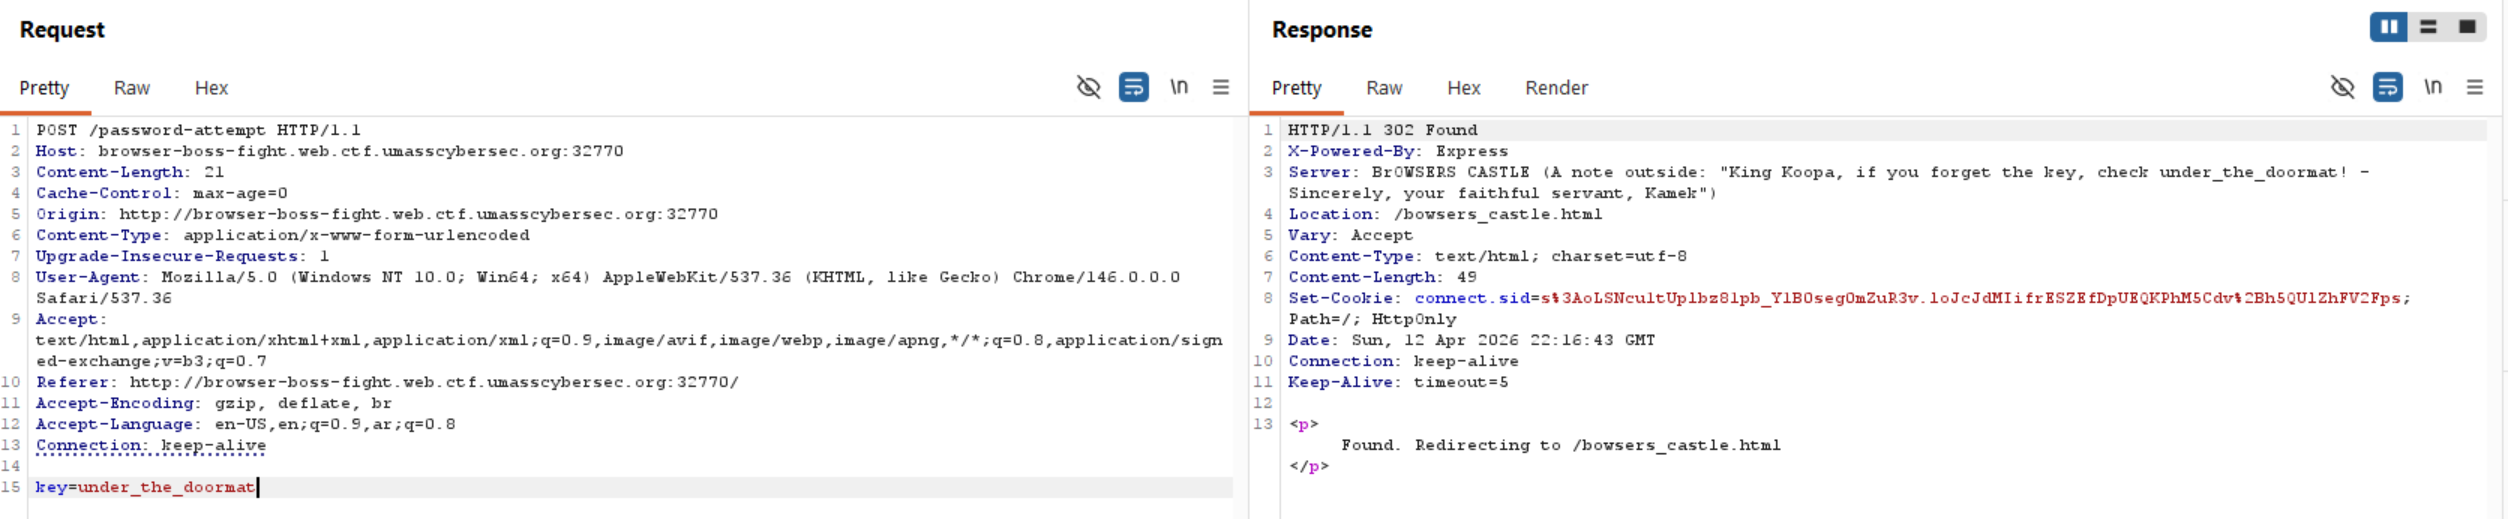Image resolution: width=2508 pixels, height=519 pixels.
Task: Select side-by-side split layout icon
Action: 2389,27
